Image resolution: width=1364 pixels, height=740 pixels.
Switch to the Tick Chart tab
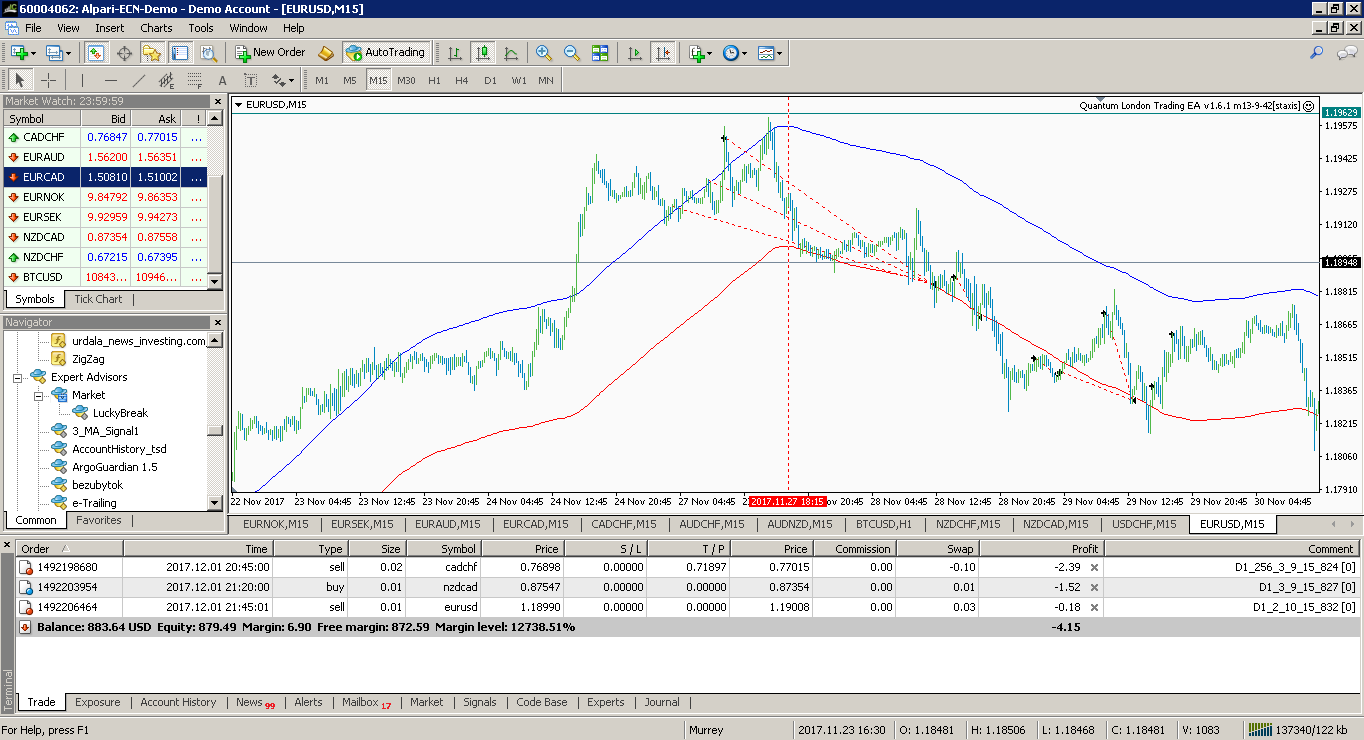(x=98, y=299)
